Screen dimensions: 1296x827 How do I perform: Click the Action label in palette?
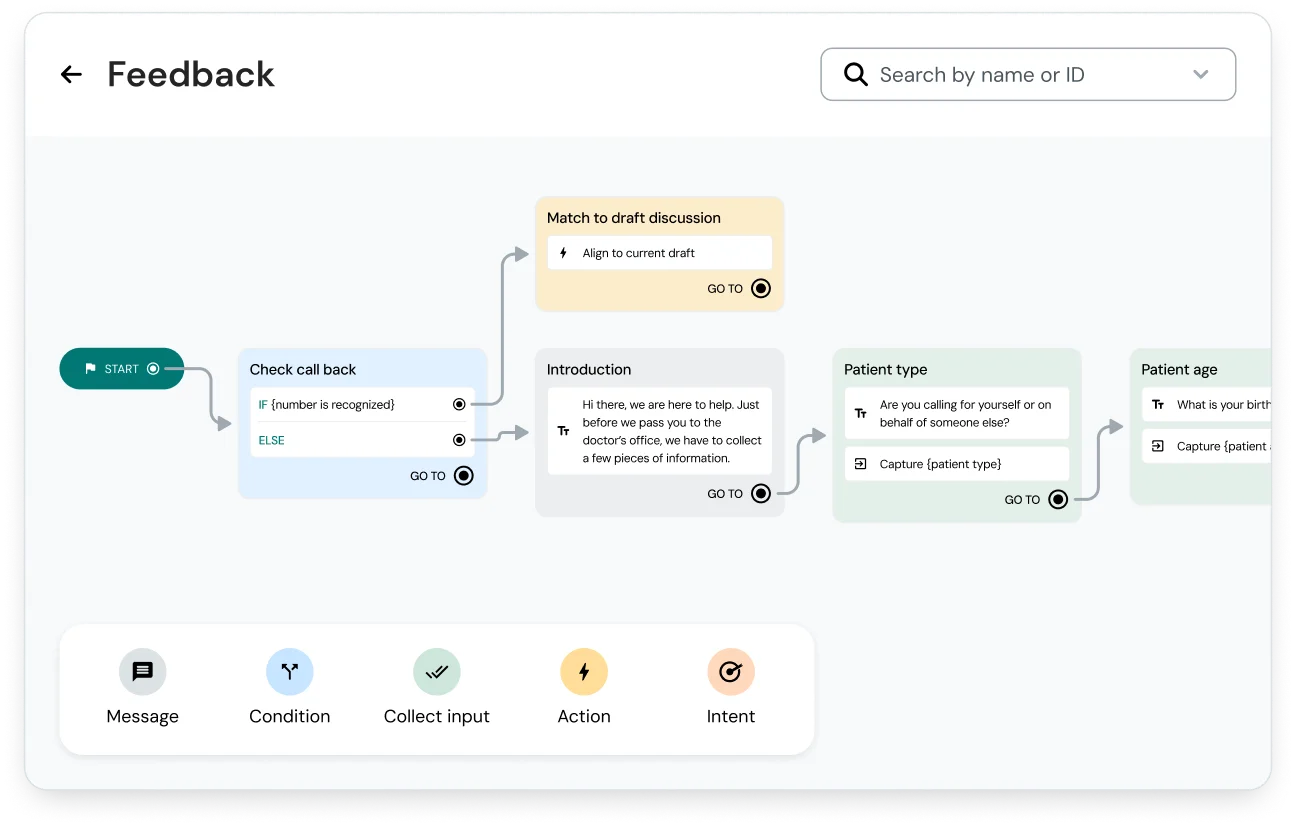pos(584,716)
